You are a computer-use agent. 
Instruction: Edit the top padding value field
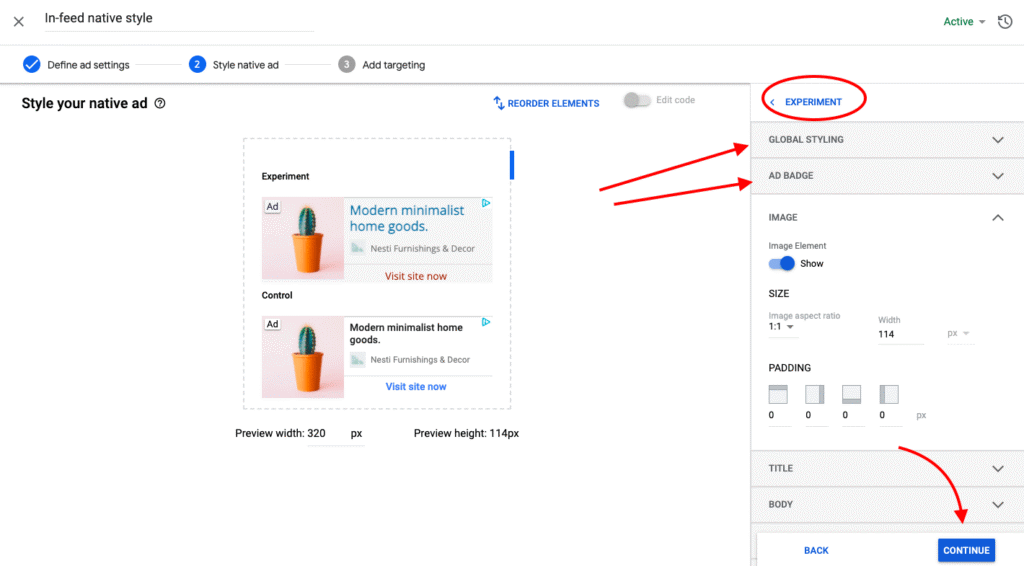click(x=779, y=415)
